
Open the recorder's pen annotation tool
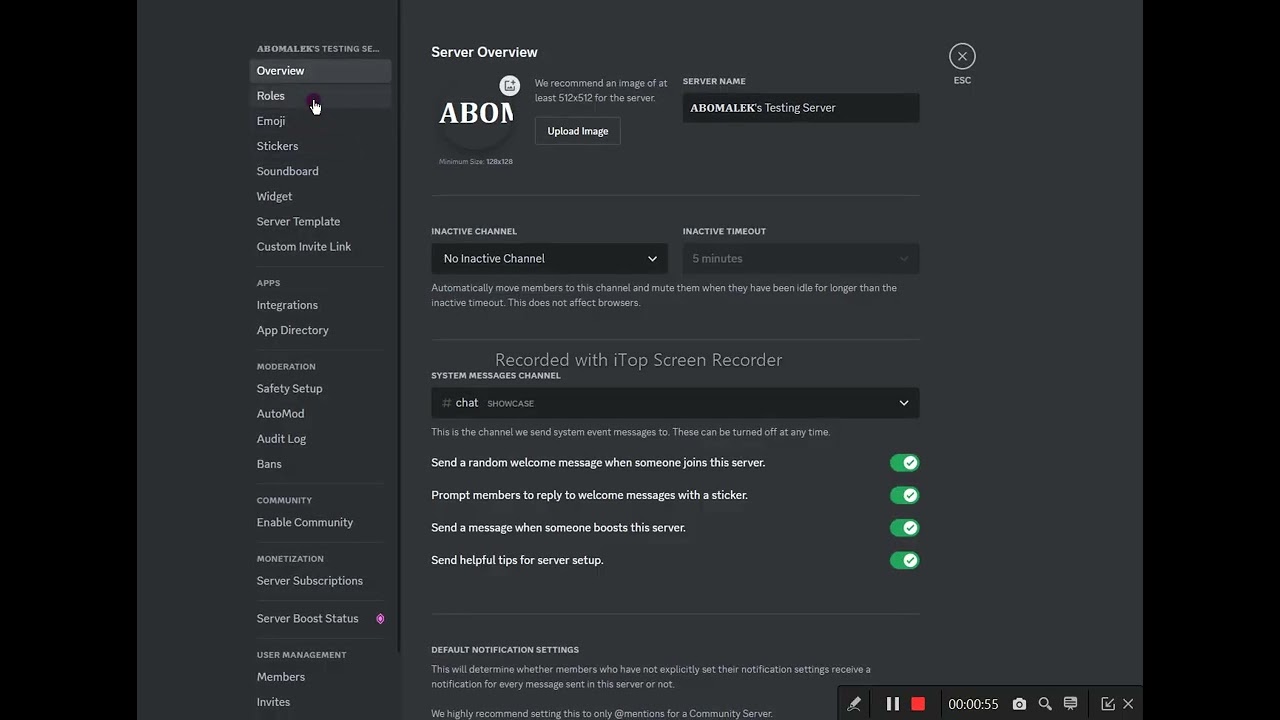854,704
